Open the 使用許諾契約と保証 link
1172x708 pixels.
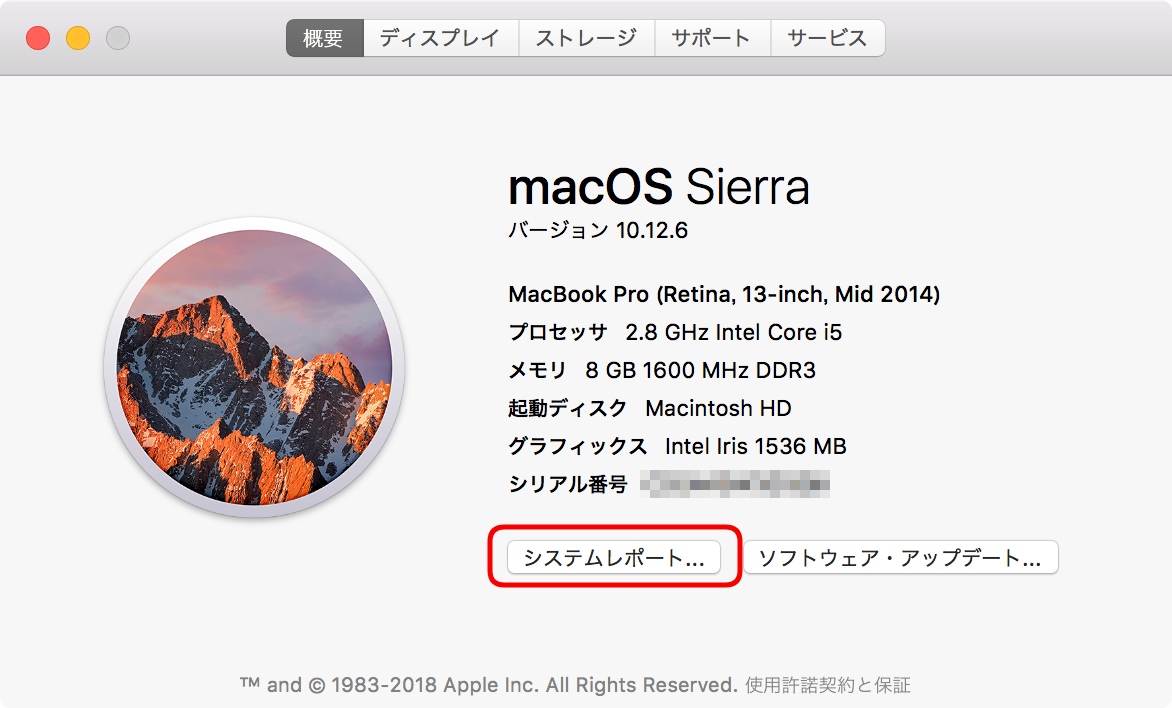point(828,685)
